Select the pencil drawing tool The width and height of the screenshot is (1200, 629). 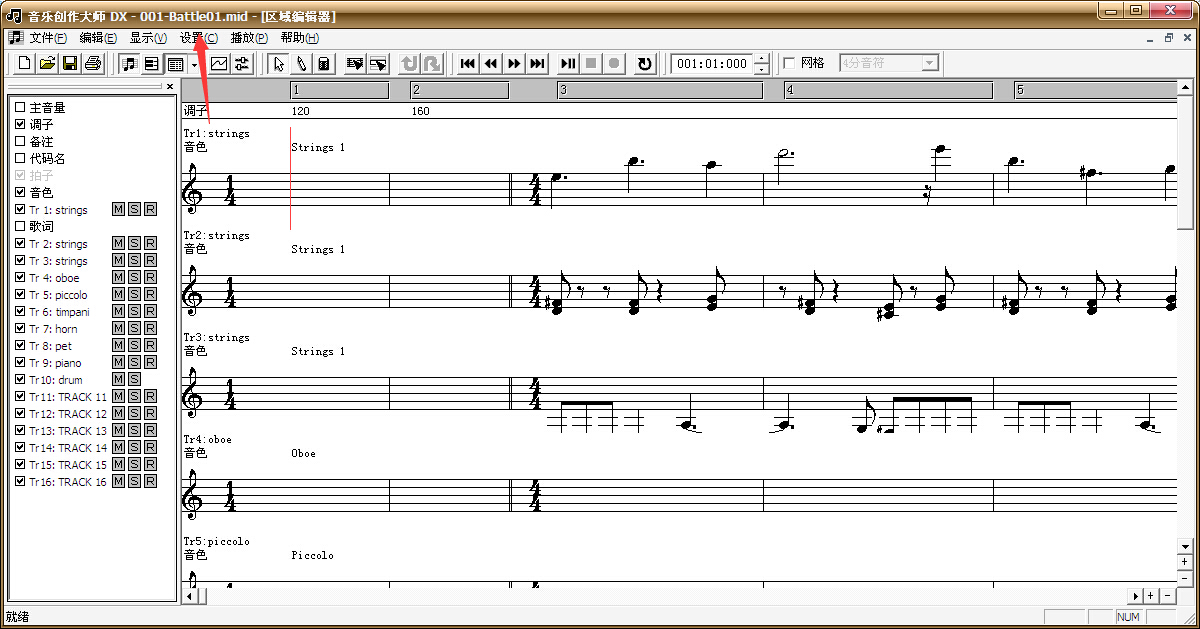[301, 64]
